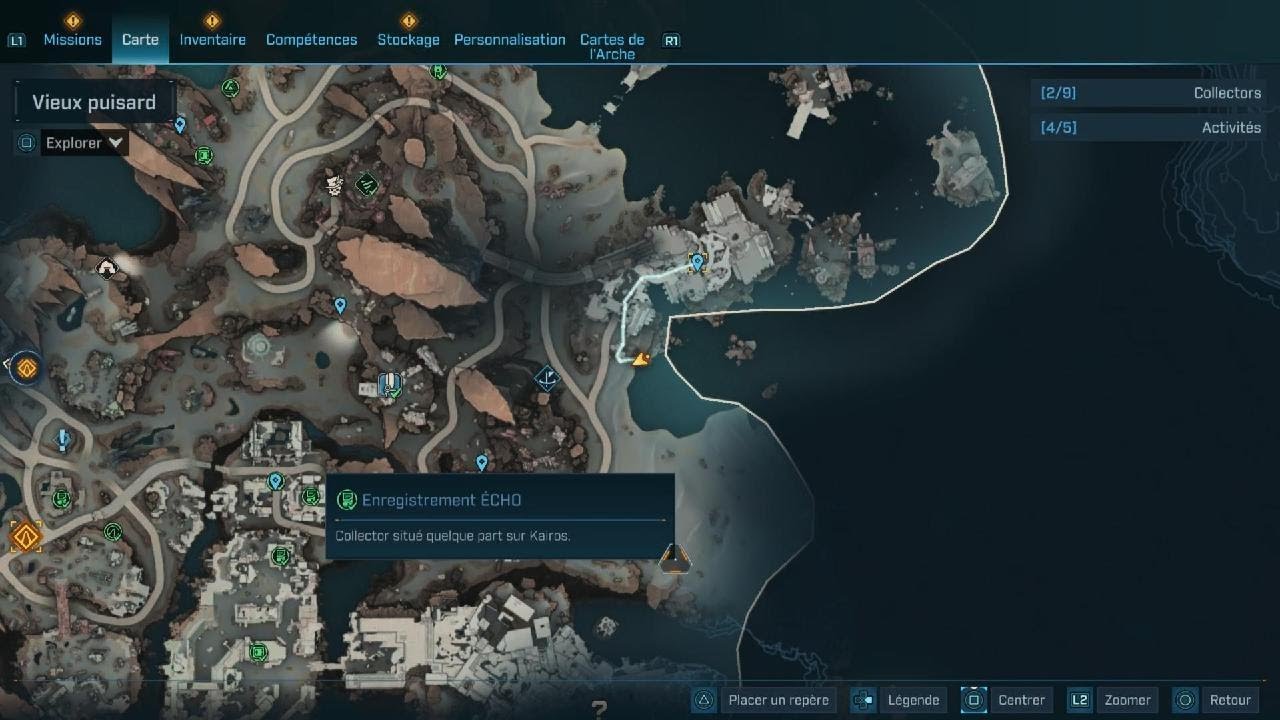Click the L1 previous-tab icon
Image resolution: width=1280 pixels, height=720 pixels.
click(x=16, y=41)
